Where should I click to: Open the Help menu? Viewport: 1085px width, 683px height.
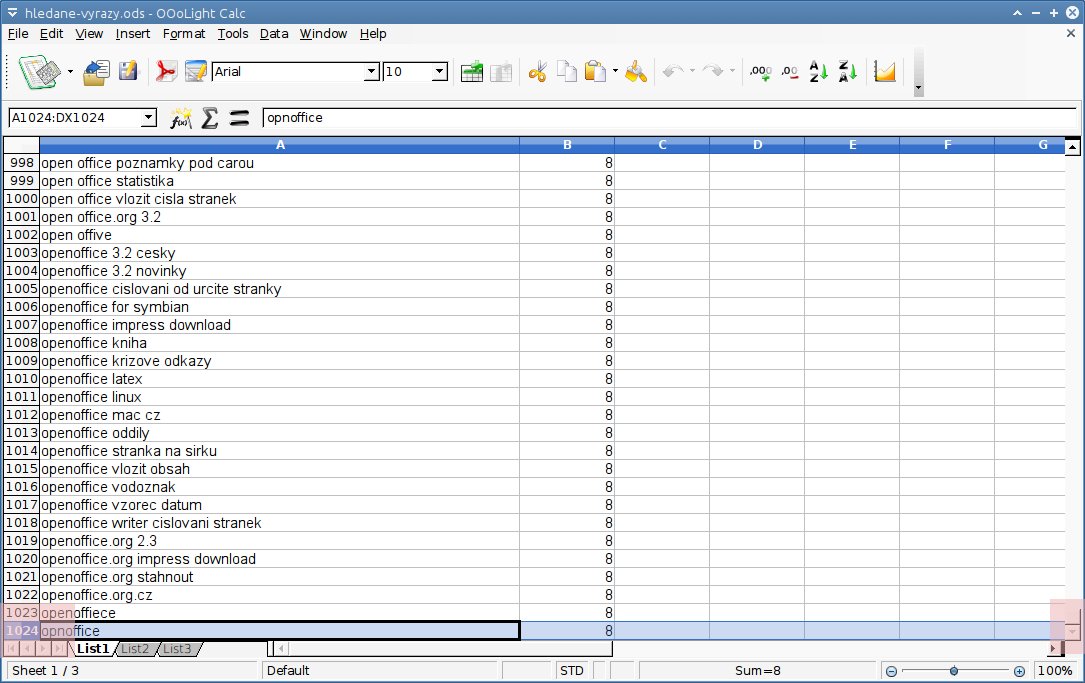(x=373, y=34)
